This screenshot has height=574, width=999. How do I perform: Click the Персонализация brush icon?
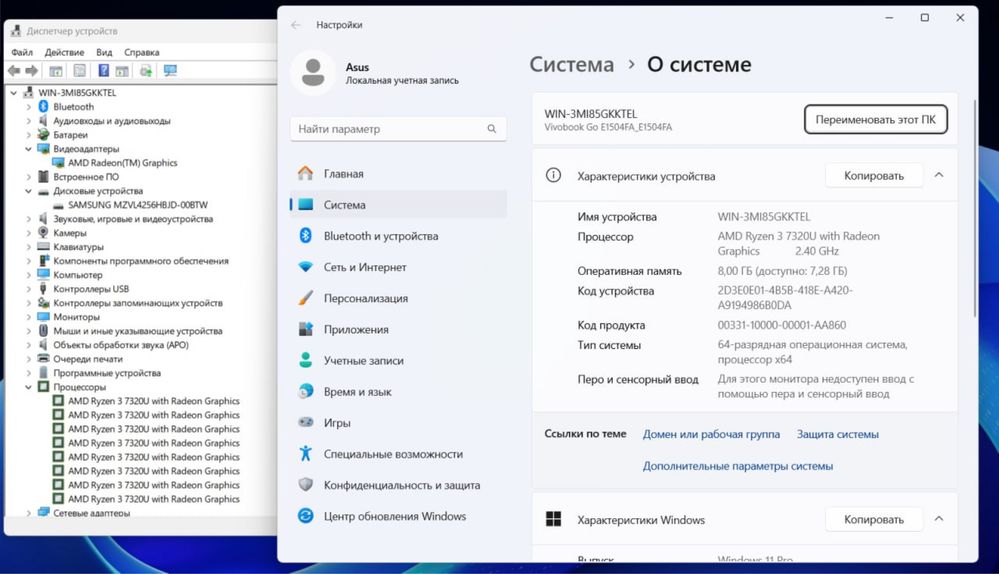(306, 298)
